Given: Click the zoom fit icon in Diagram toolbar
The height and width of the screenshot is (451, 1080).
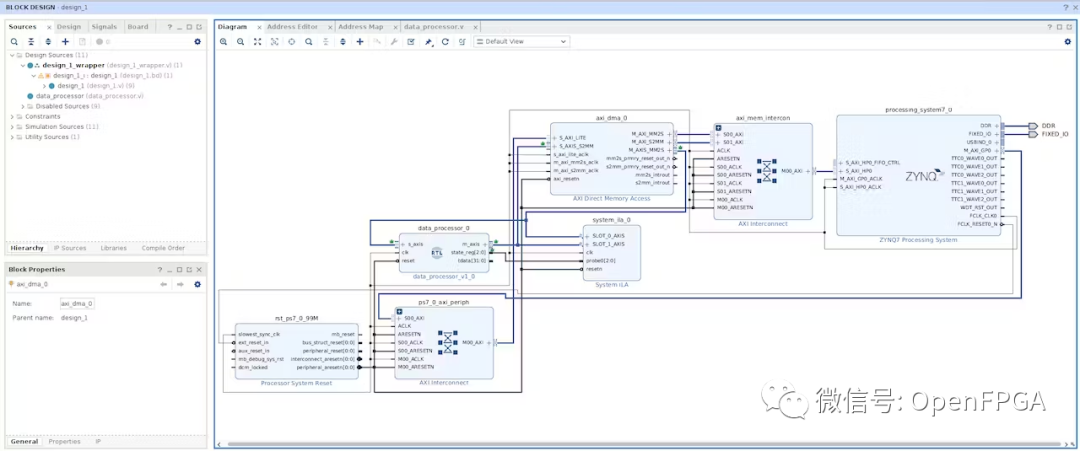Looking at the screenshot, I should [257, 42].
